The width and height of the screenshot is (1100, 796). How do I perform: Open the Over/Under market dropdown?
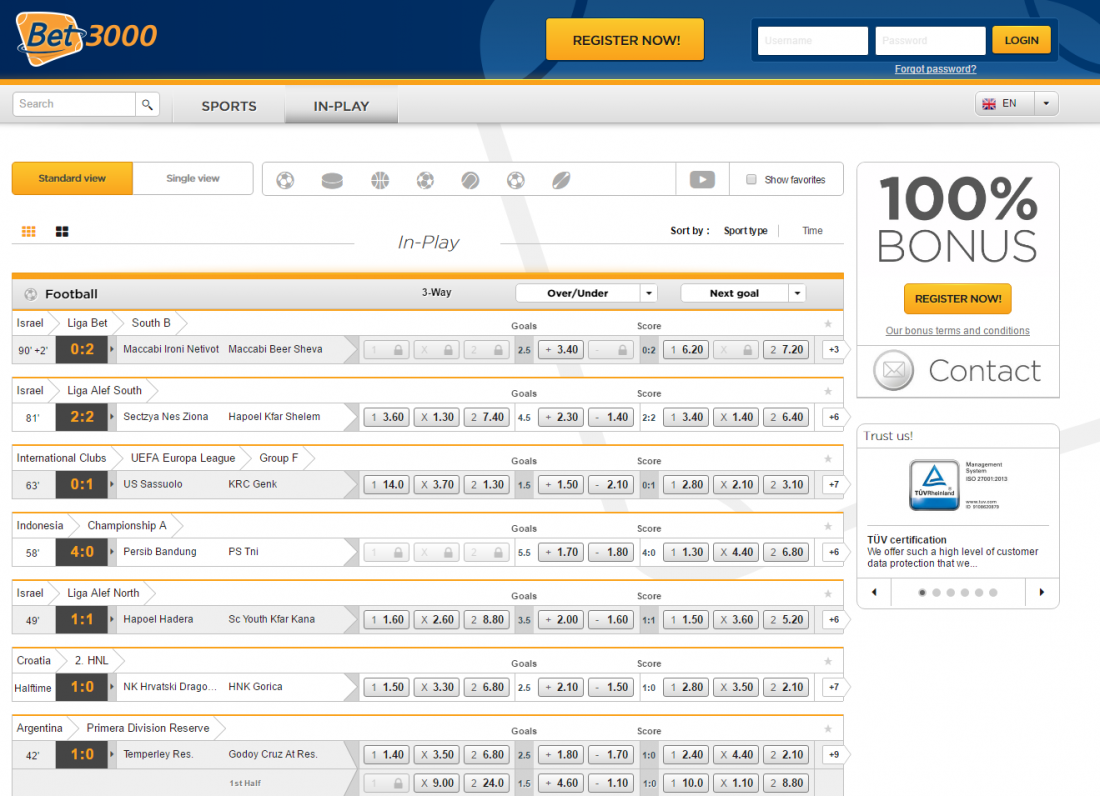[586, 293]
